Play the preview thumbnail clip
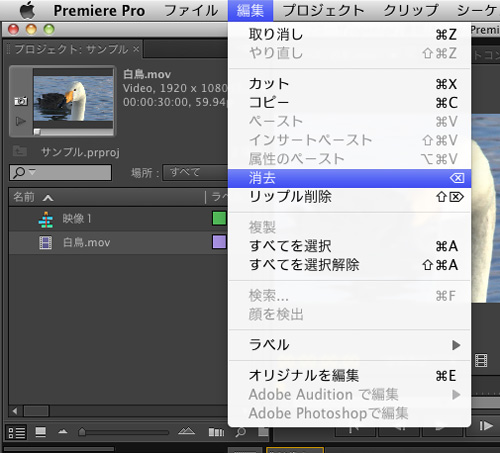Screen dimensions: 500x453 (x=21, y=121)
